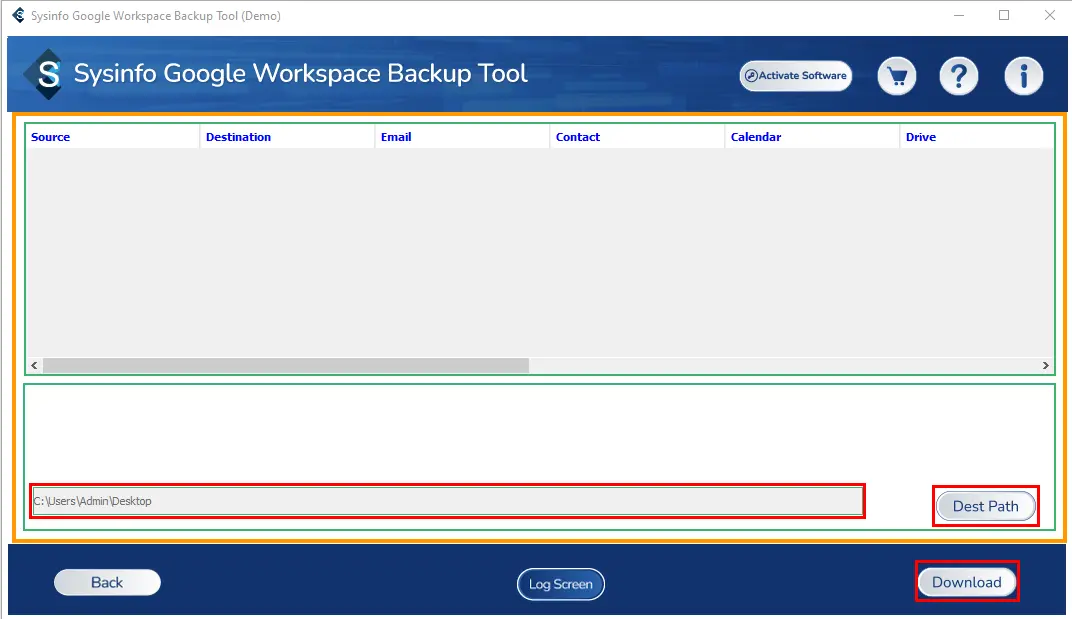The height and width of the screenshot is (619, 1072).
Task: Go to the previous step with the Back button
Action: point(107,582)
